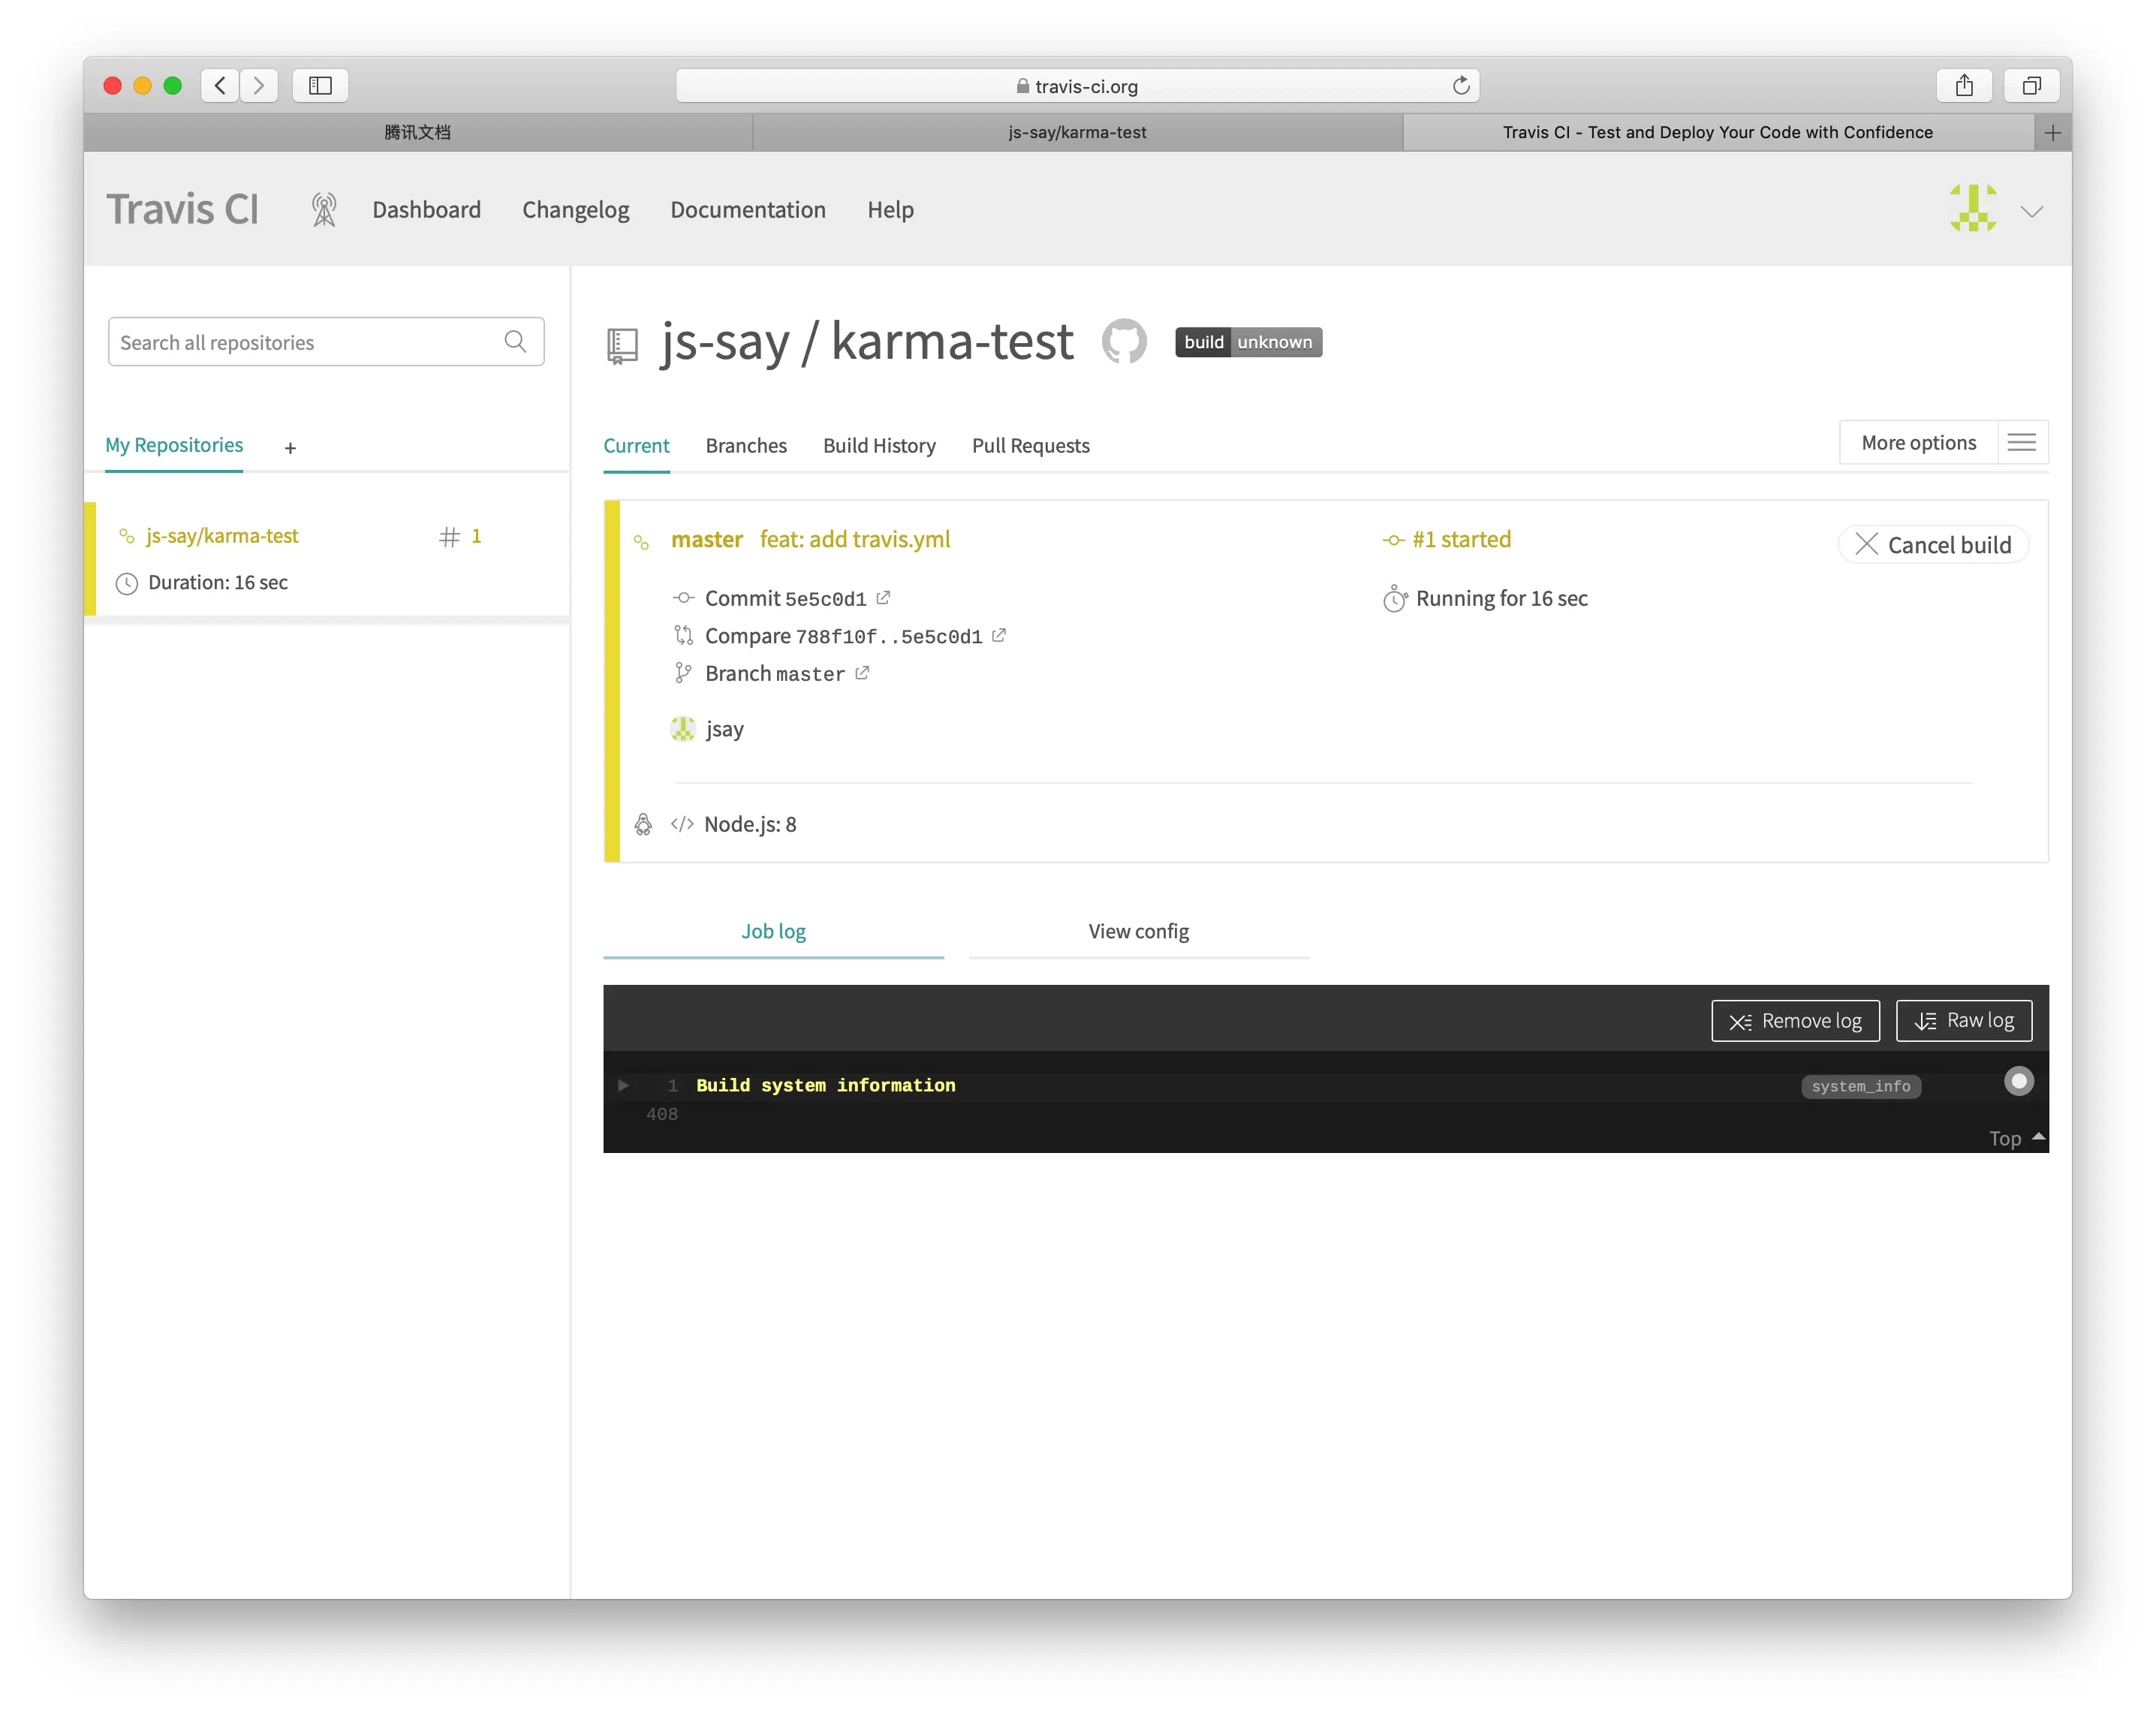This screenshot has width=2156, height=1710.
Task: Select the Job log tab
Action: click(x=773, y=931)
